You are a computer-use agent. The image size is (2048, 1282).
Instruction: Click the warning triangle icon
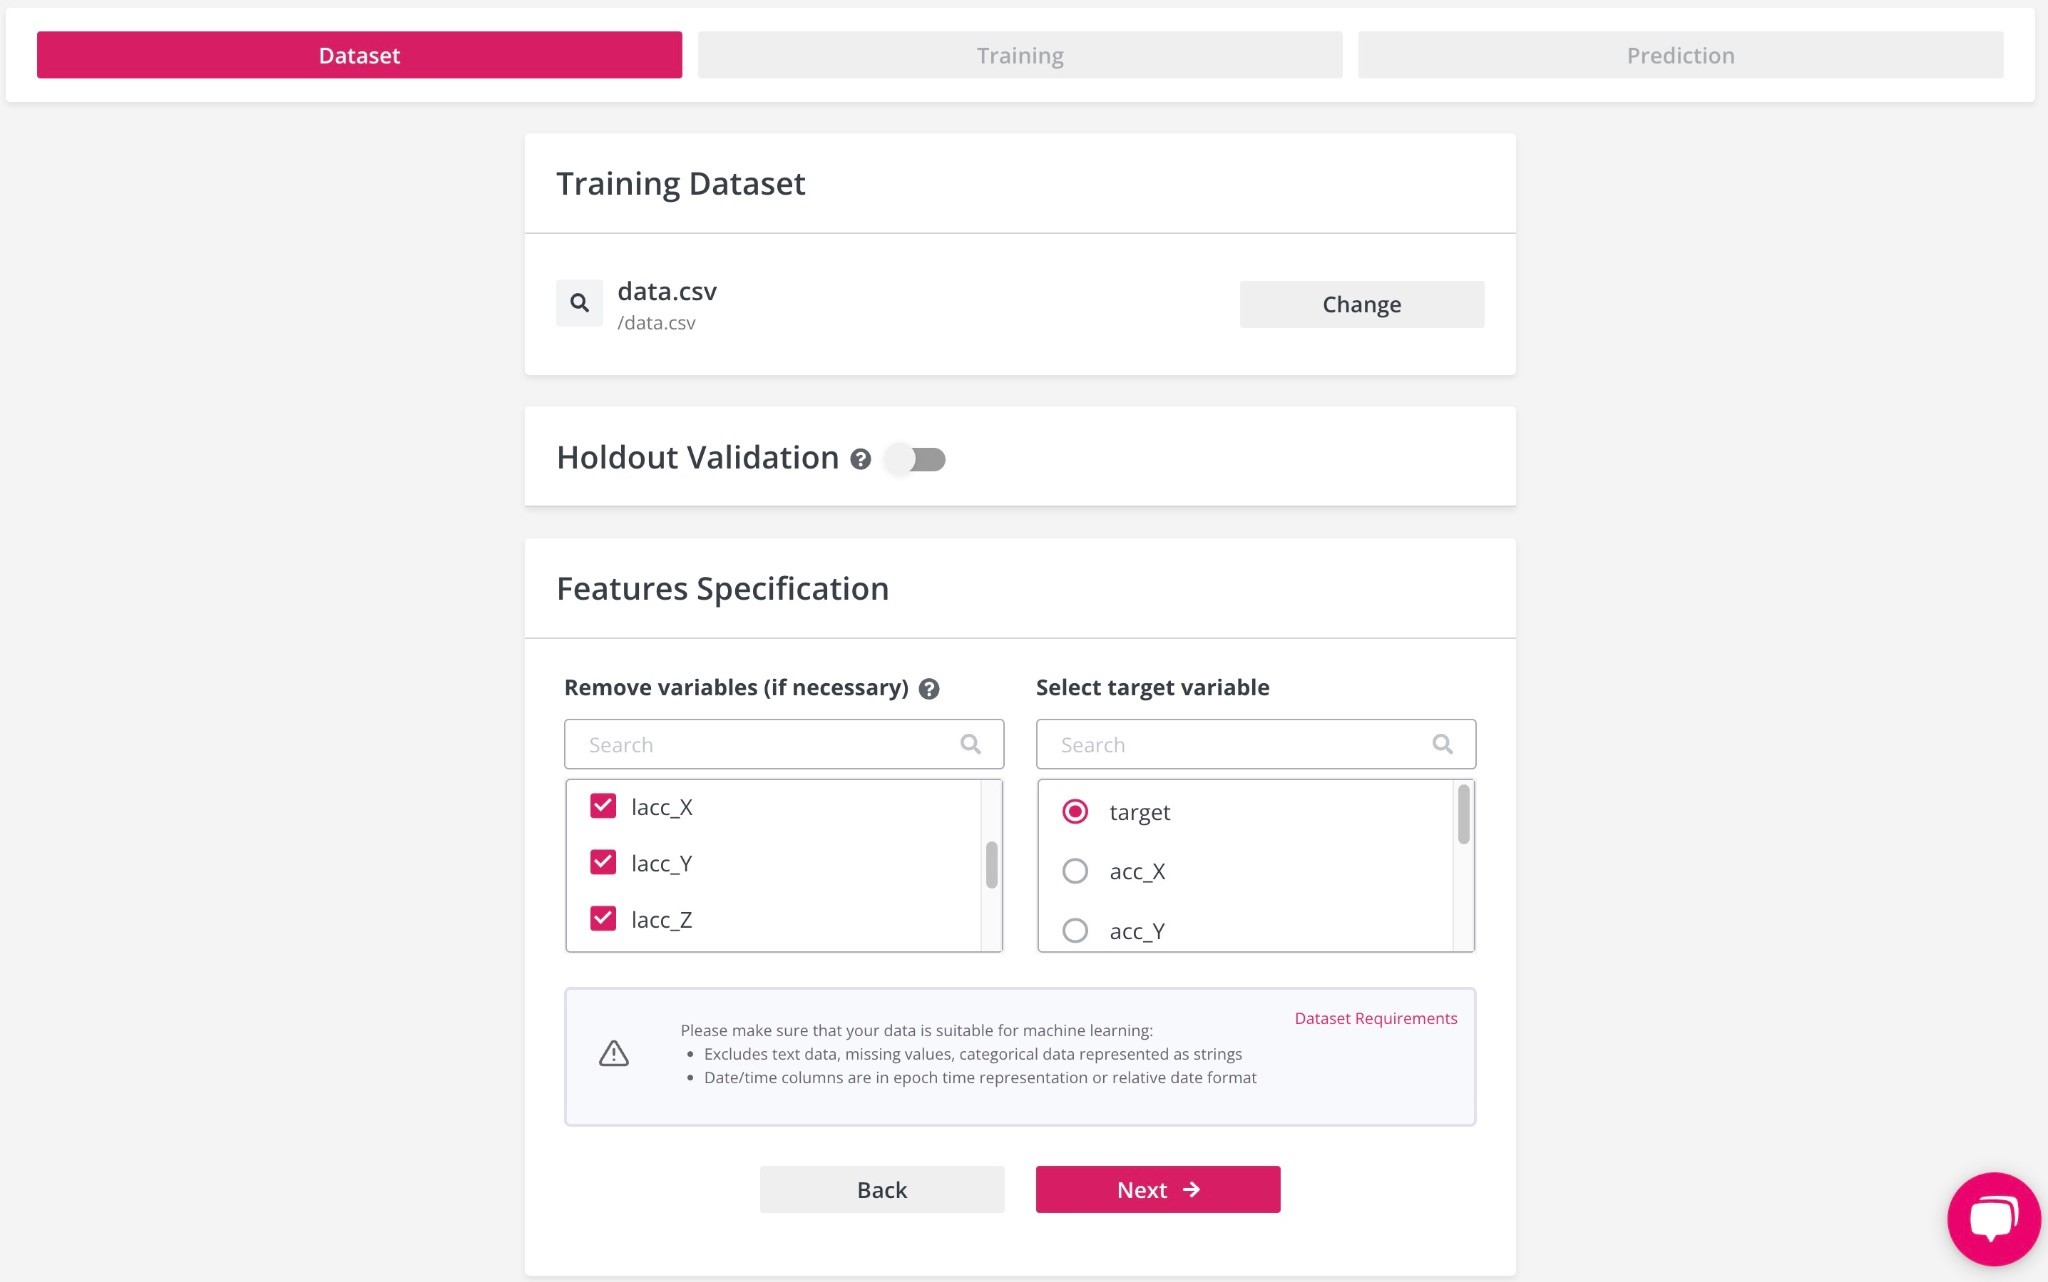(x=614, y=1053)
